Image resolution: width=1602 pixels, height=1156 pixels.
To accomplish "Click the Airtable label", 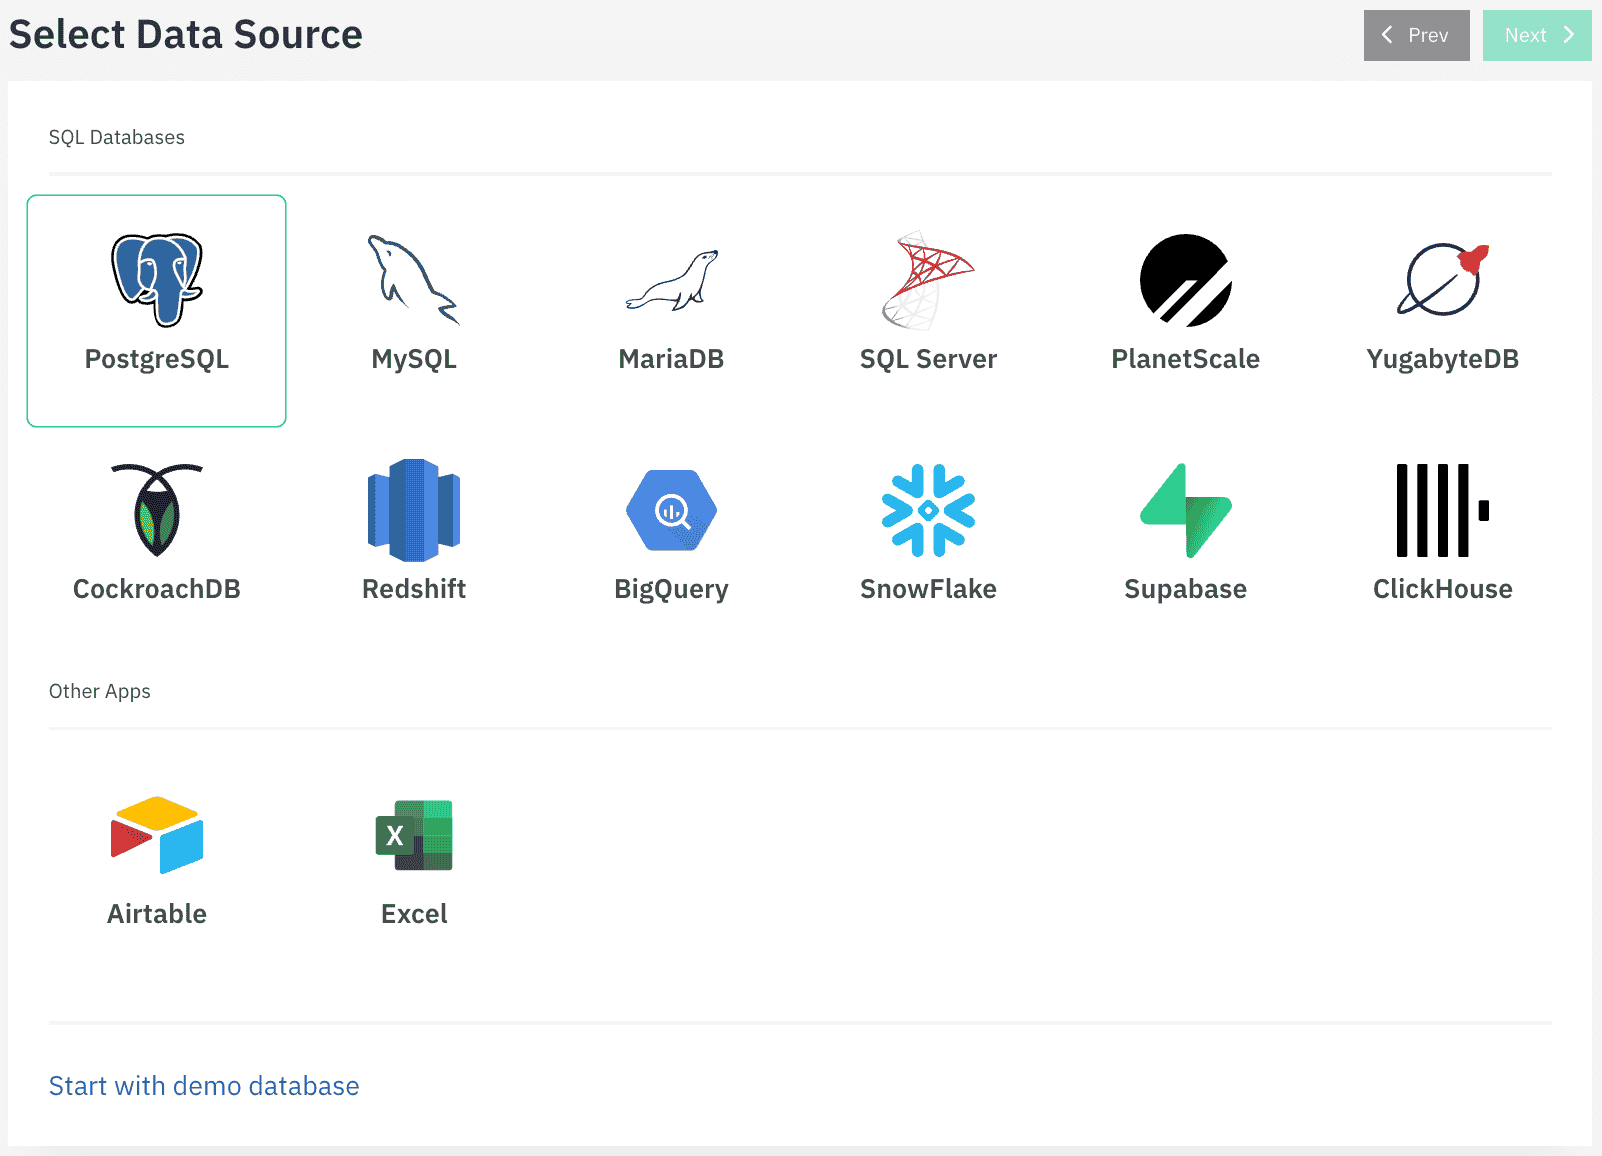I will [157, 914].
